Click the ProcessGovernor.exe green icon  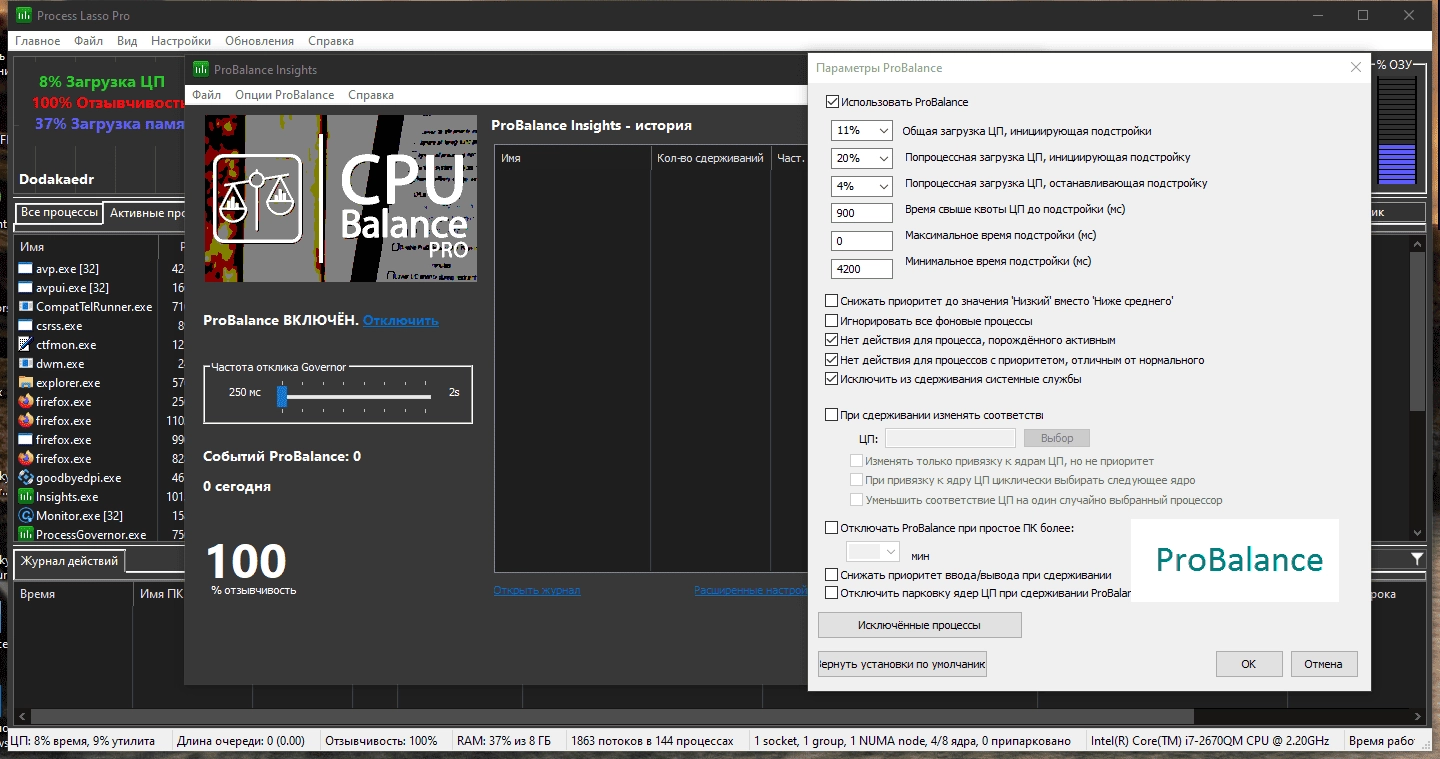pos(26,534)
